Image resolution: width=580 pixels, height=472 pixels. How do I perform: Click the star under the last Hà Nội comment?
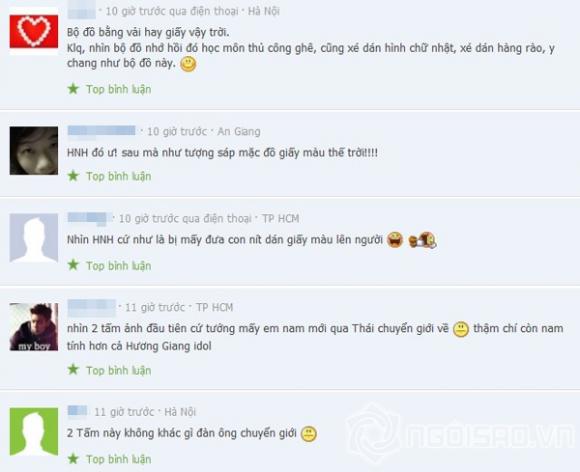73,459
